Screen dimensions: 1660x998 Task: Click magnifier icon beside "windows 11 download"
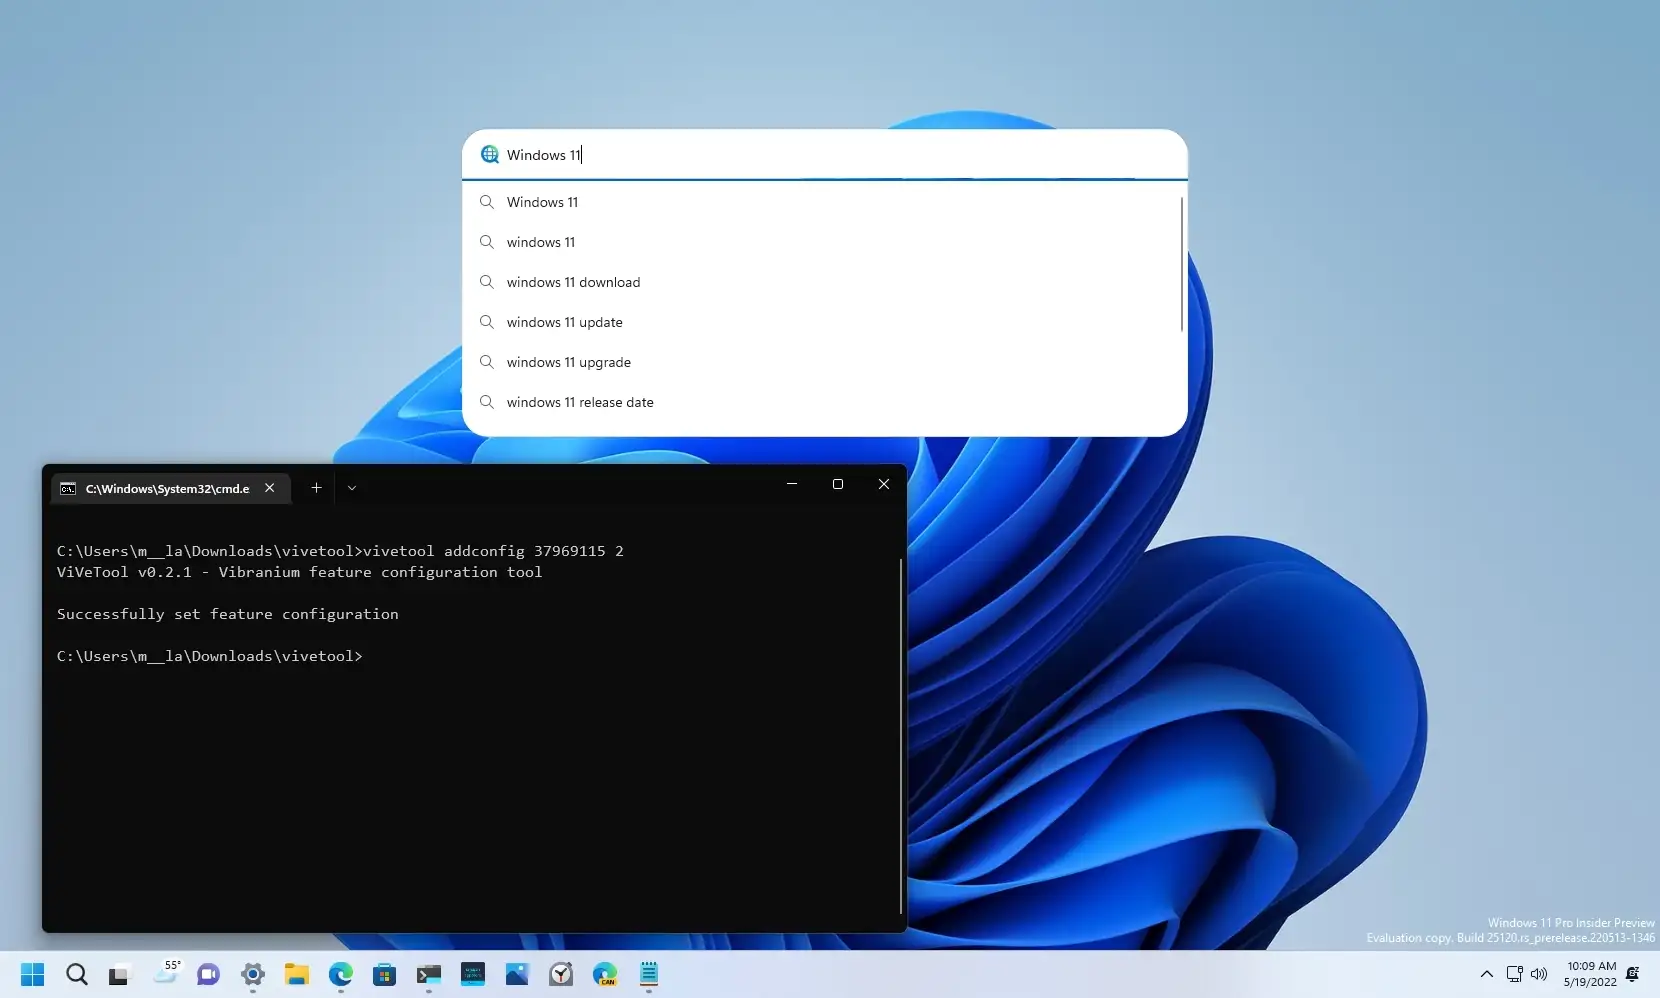pyautogui.click(x=487, y=282)
